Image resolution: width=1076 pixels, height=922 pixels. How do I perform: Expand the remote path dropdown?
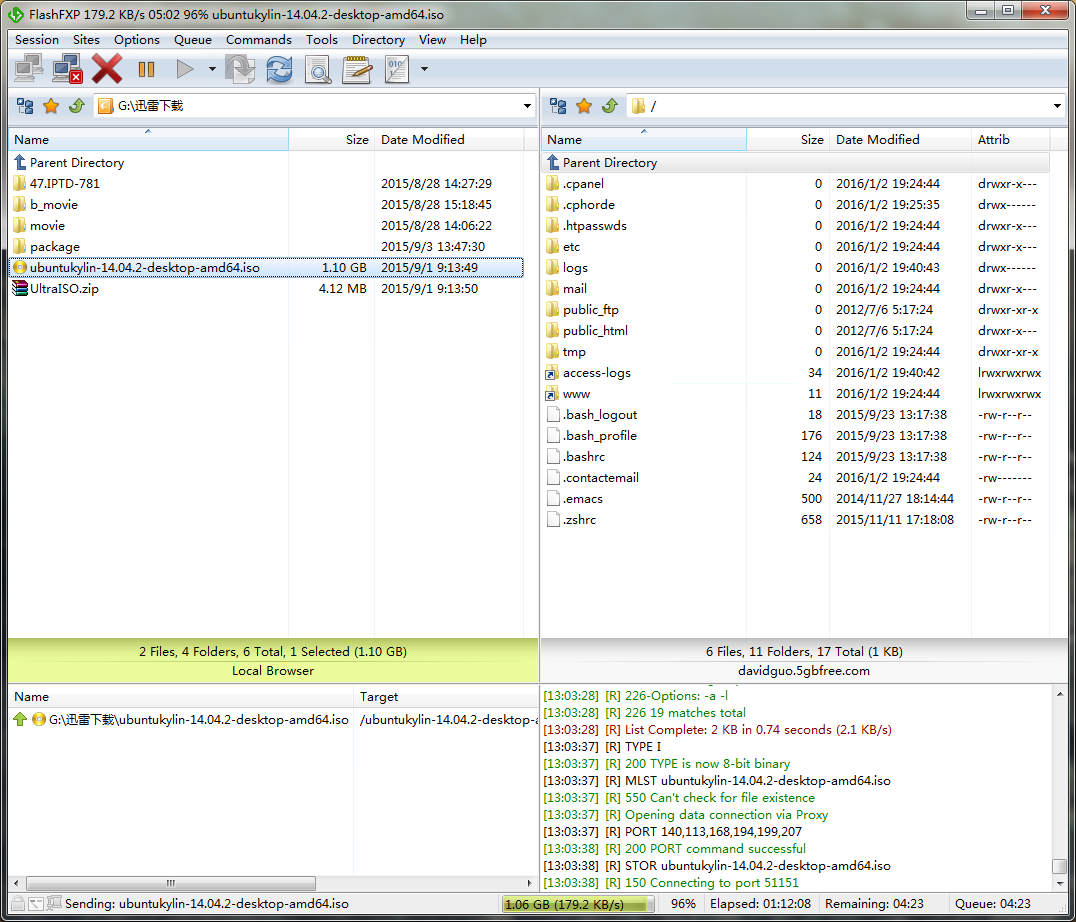(x=1057, y=106)
